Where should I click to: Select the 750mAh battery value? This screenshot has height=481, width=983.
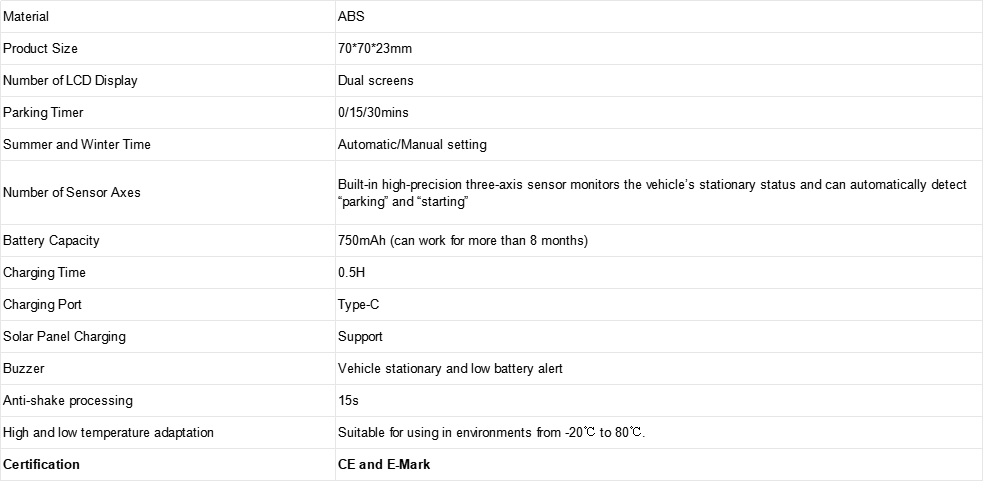(x=463, y=241)
